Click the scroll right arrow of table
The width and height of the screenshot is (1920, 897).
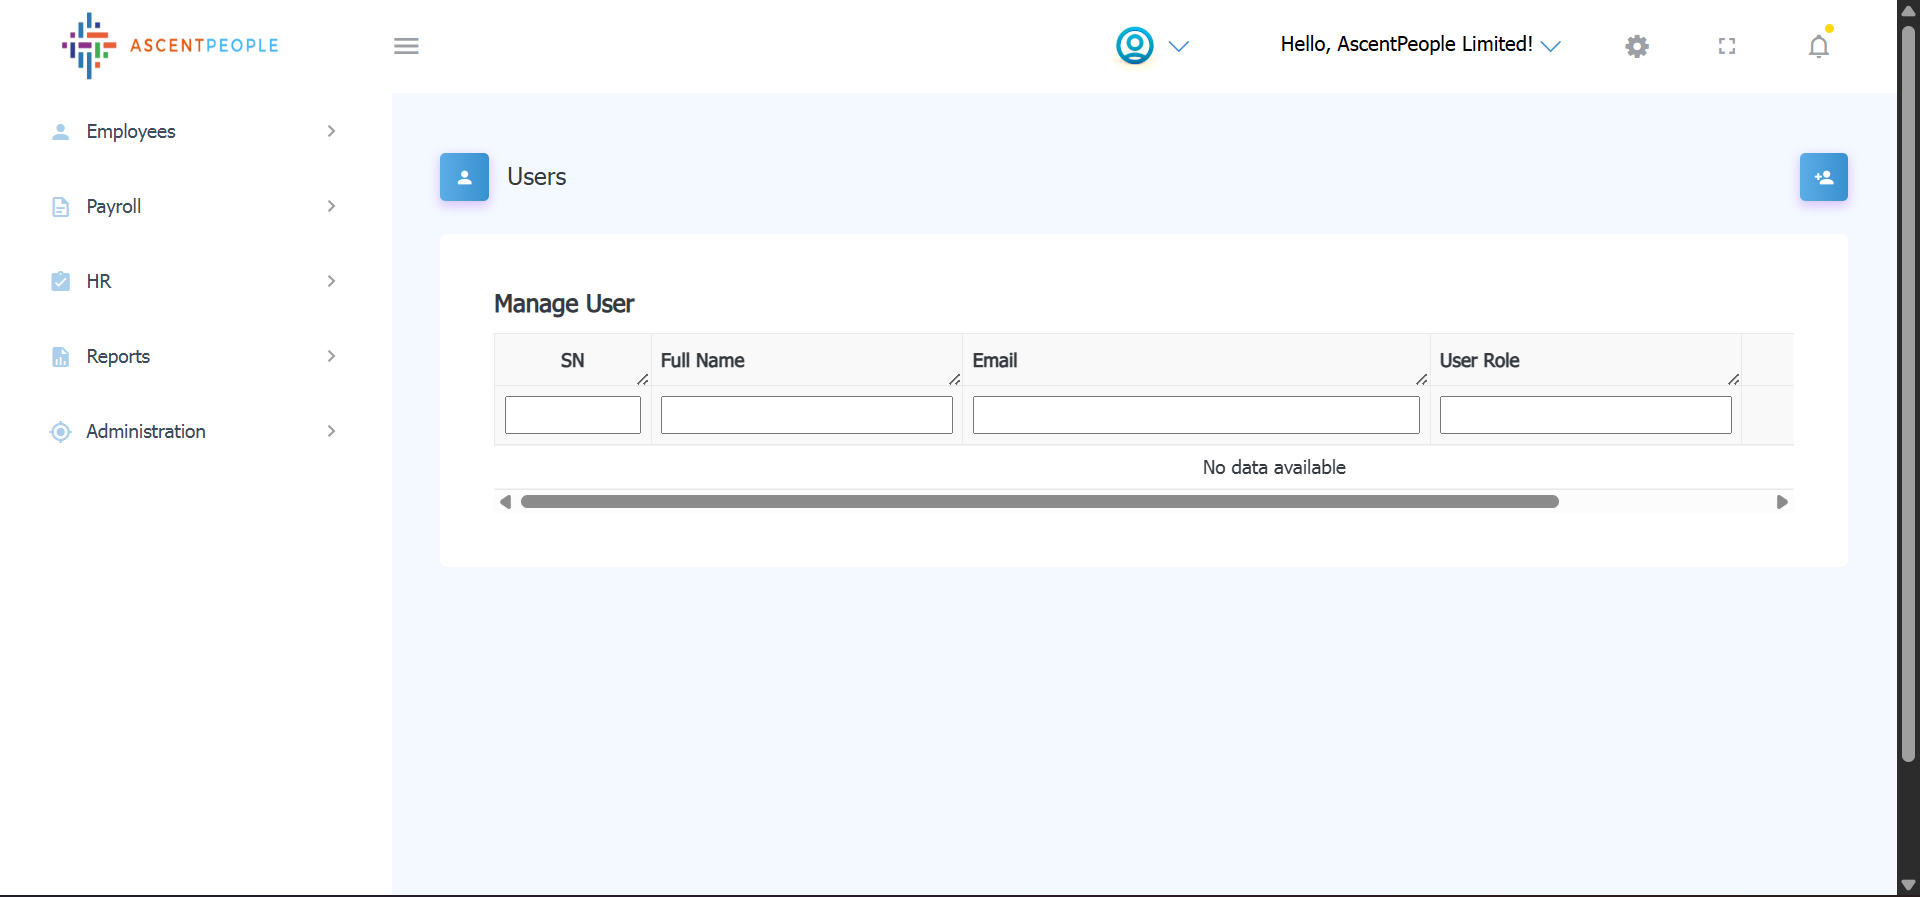1781,502
